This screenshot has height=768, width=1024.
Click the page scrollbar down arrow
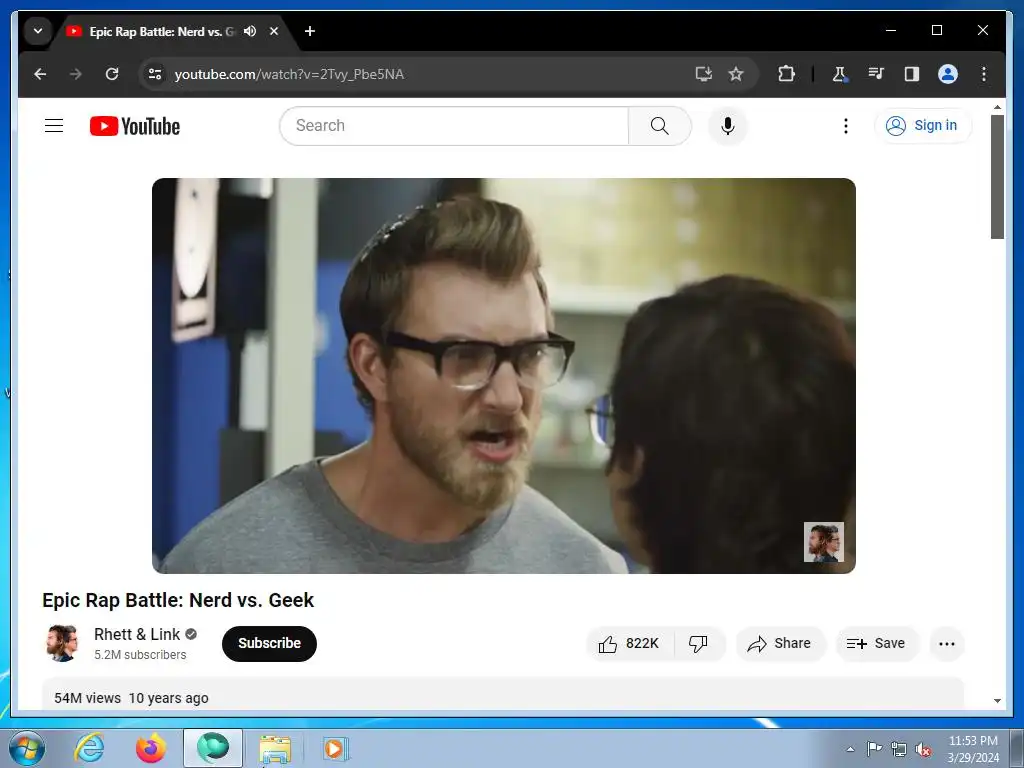[x=997, y=701]
